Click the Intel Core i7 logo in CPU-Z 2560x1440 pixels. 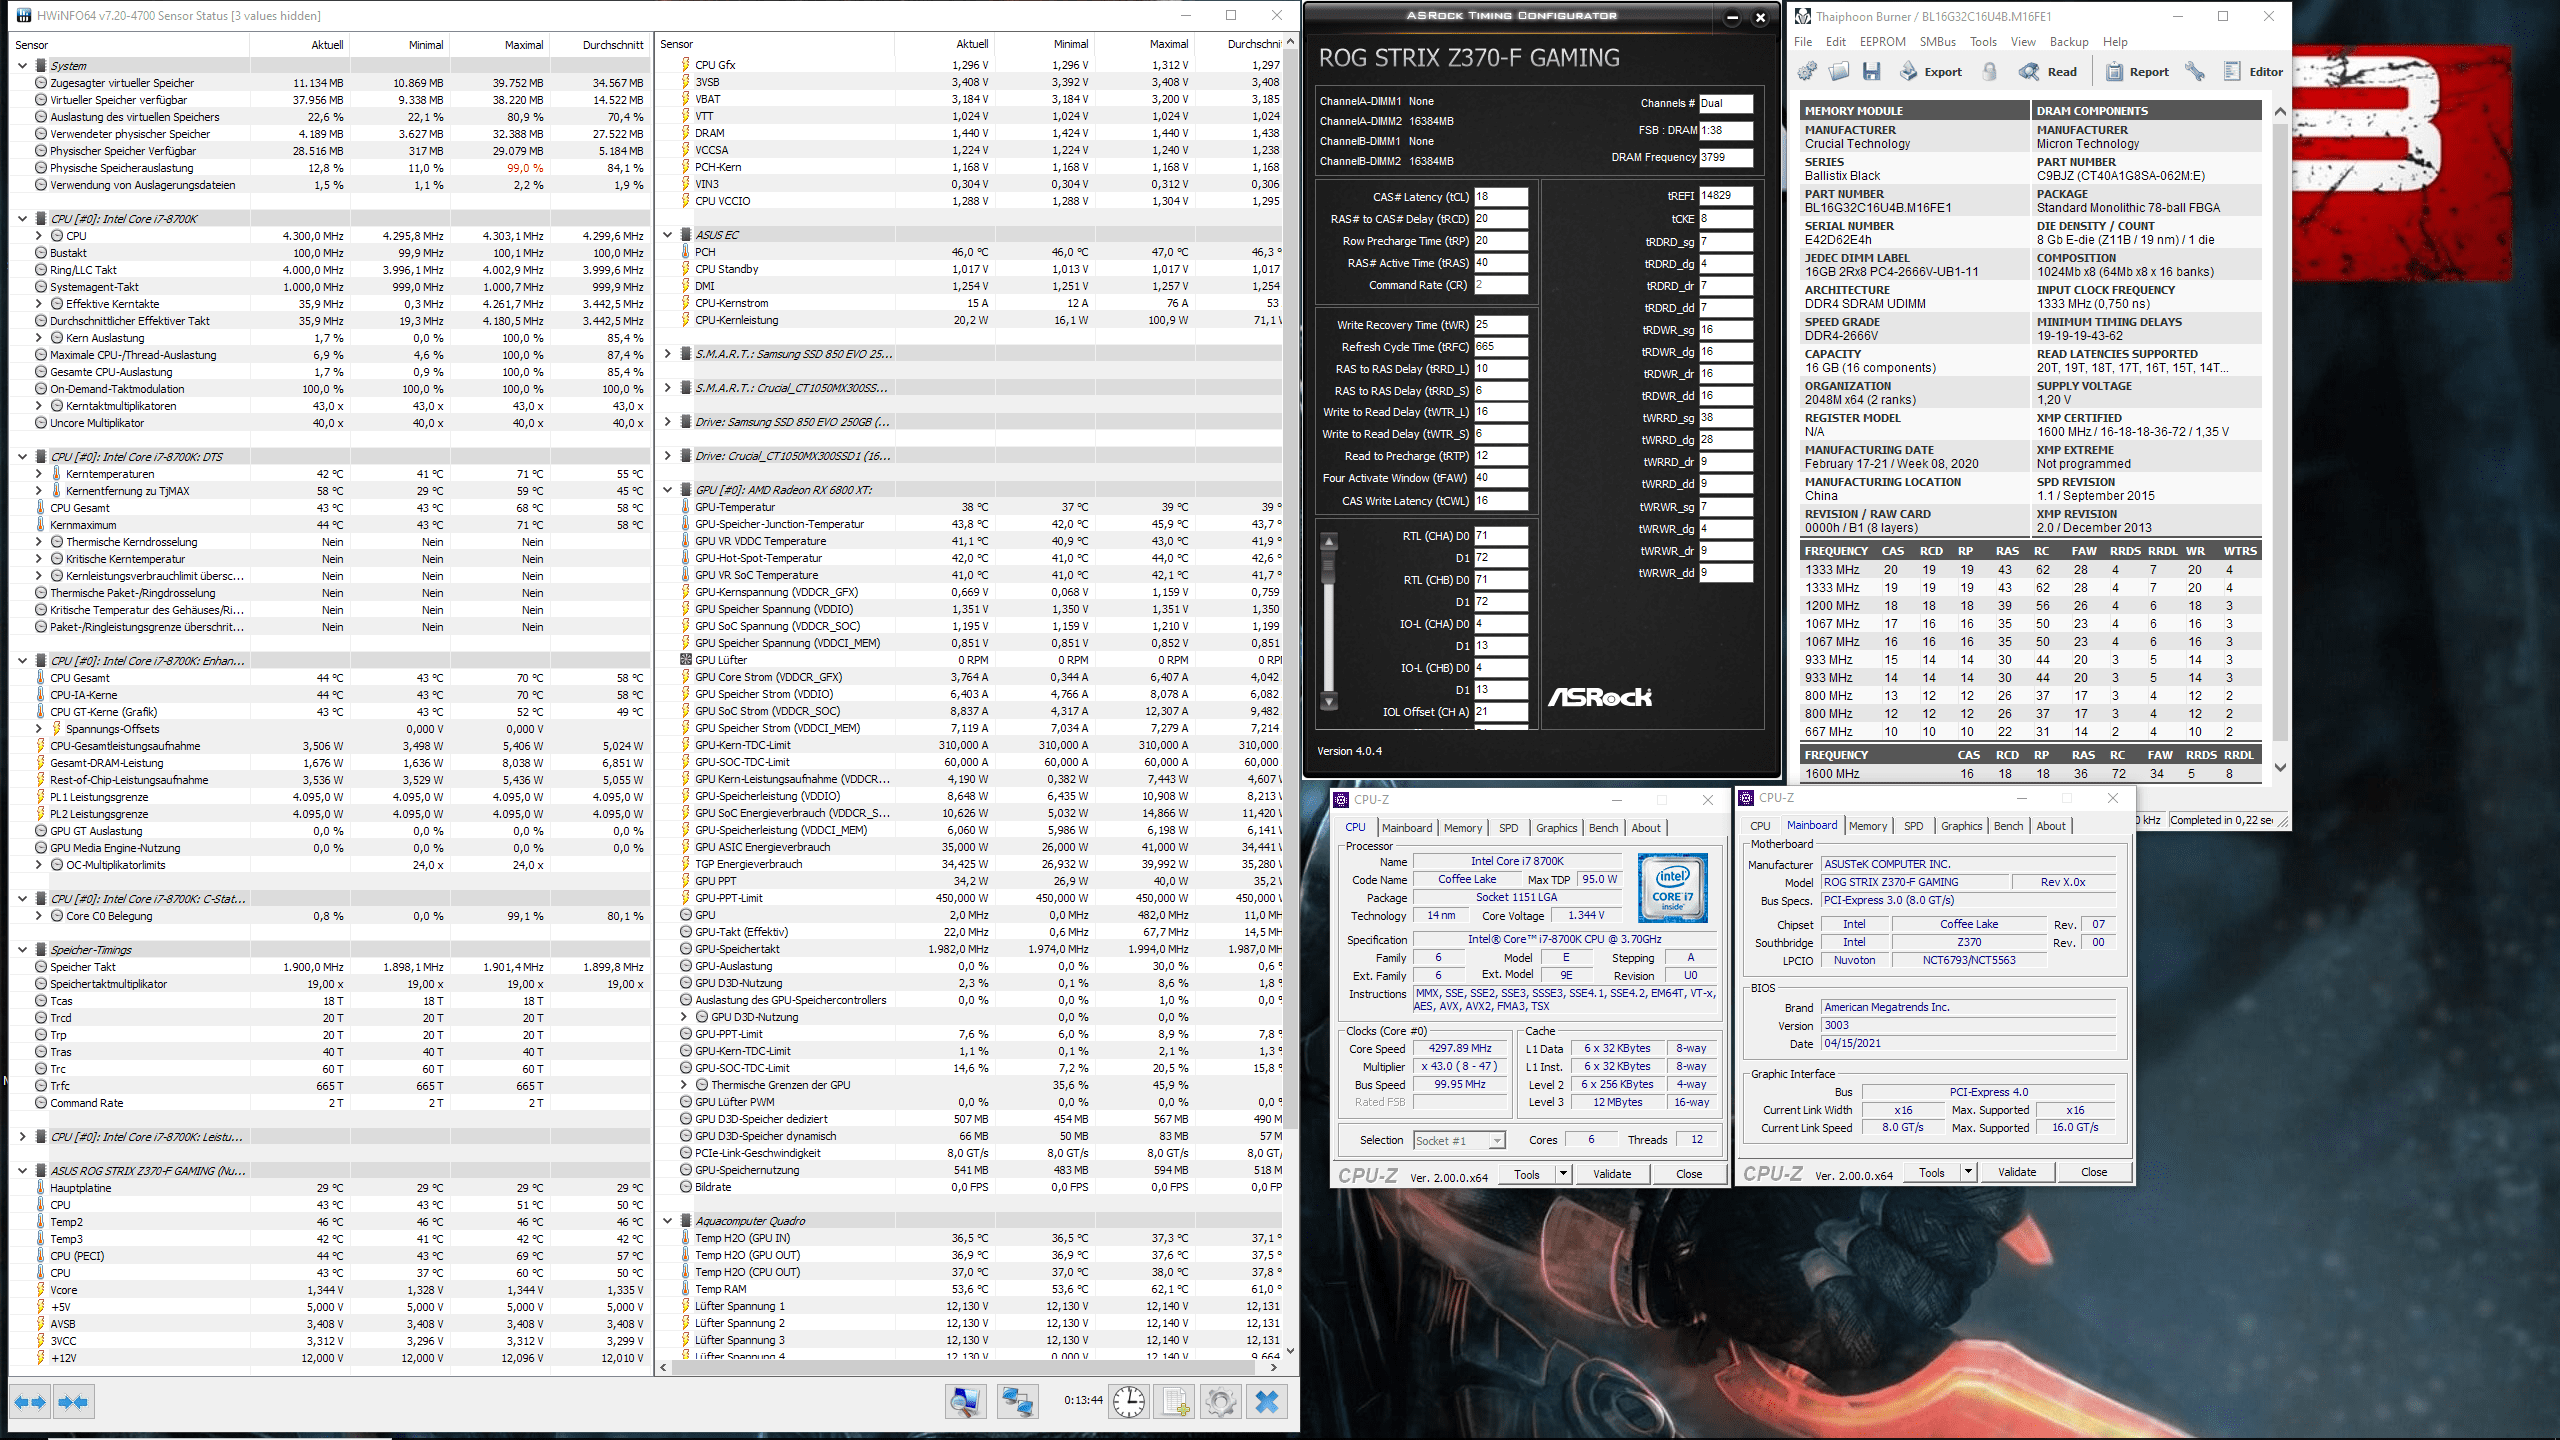(1673, 888)
